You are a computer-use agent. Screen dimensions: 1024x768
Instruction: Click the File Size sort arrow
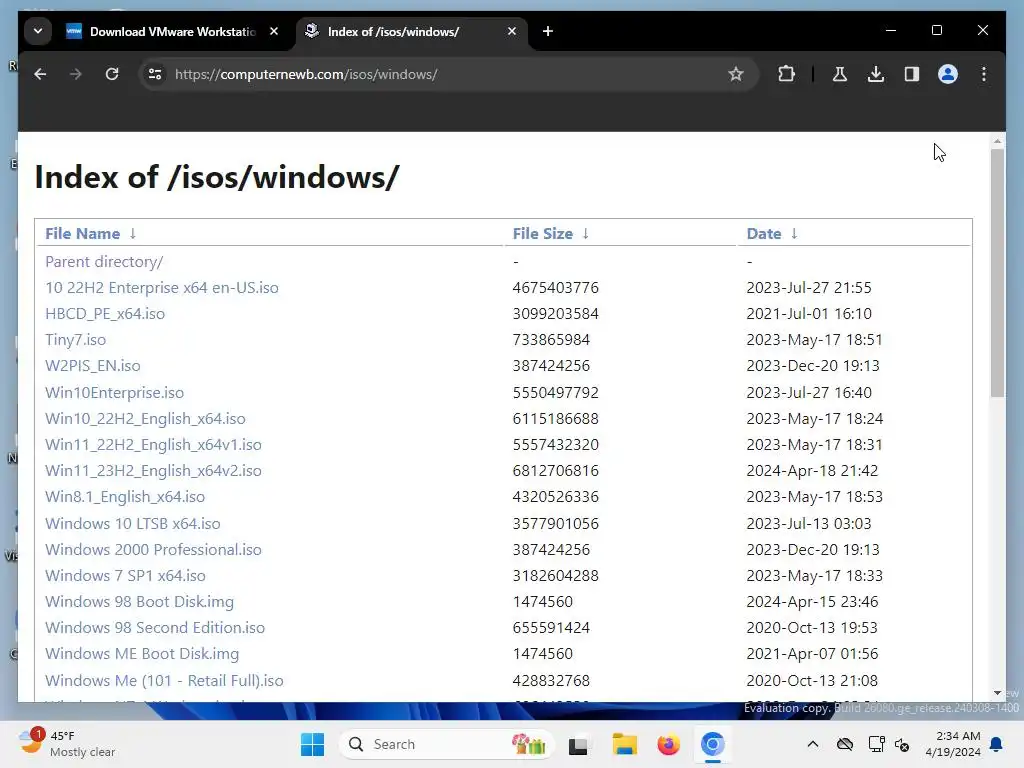coord(586,234)
